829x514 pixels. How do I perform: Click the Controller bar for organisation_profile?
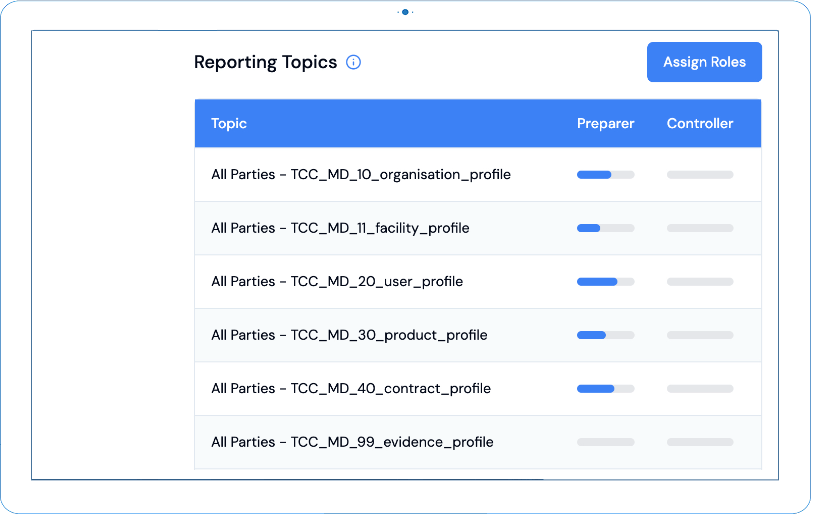(x=700, y=175)
